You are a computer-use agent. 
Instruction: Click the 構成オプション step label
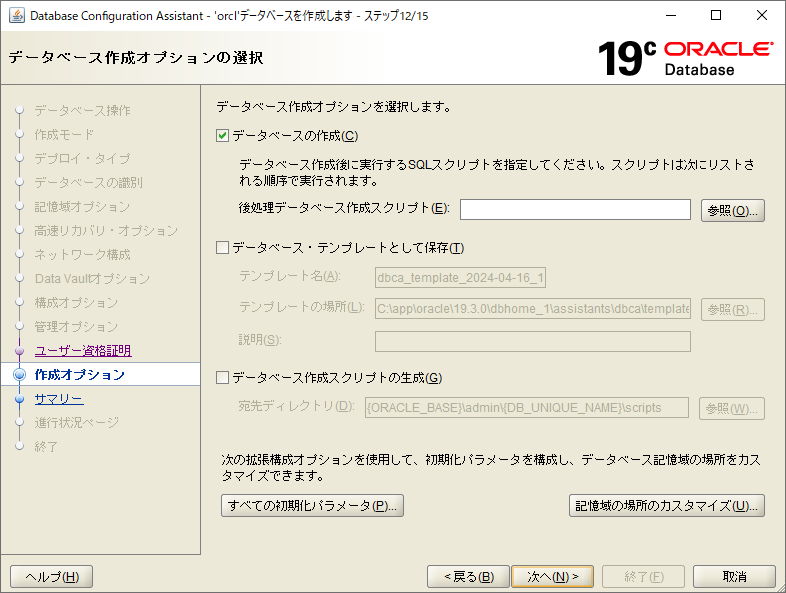click(76, 303)
